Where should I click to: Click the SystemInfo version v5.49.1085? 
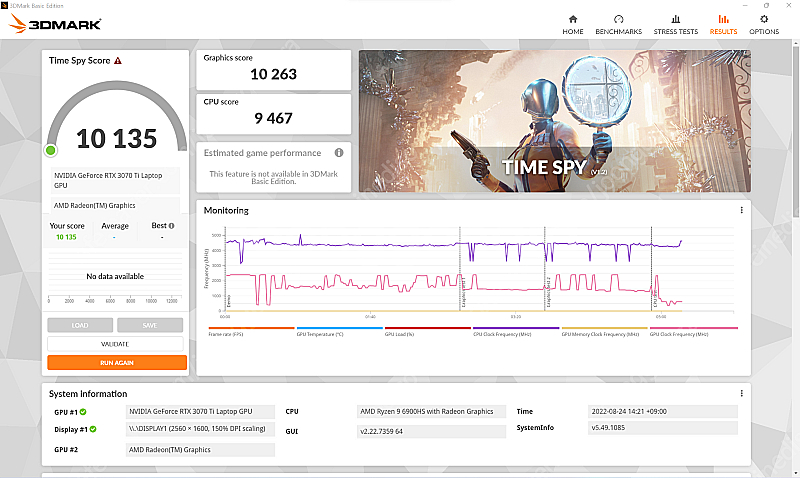click(x=663, y=427)
